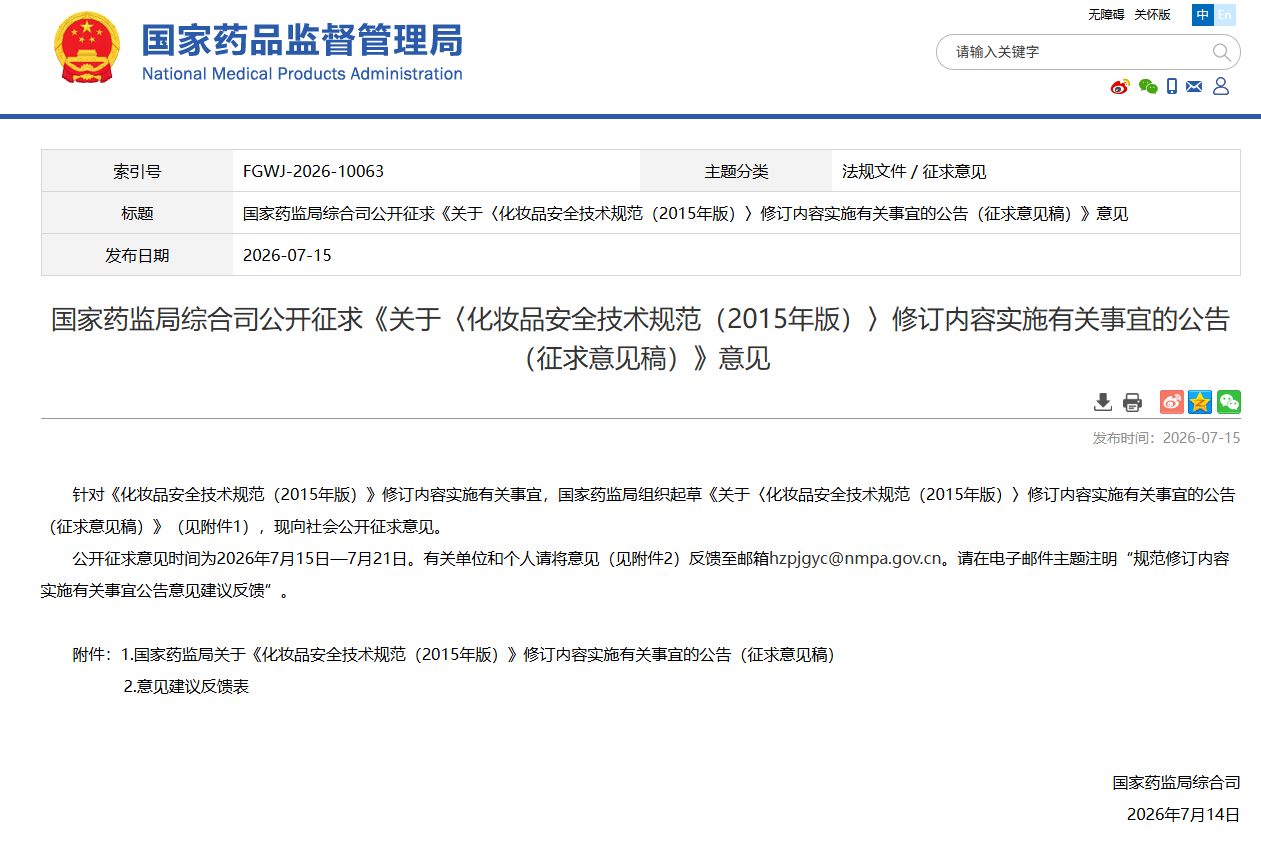This screenshot has height=850, width=1261.
Task: Share article to Weibo via red icon
Action: coord(1172,402)
